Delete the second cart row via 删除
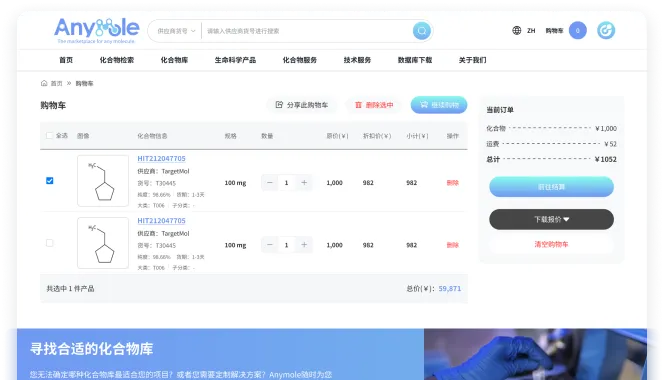This screenshot has height=380, width=664. [x=453, y=245]
